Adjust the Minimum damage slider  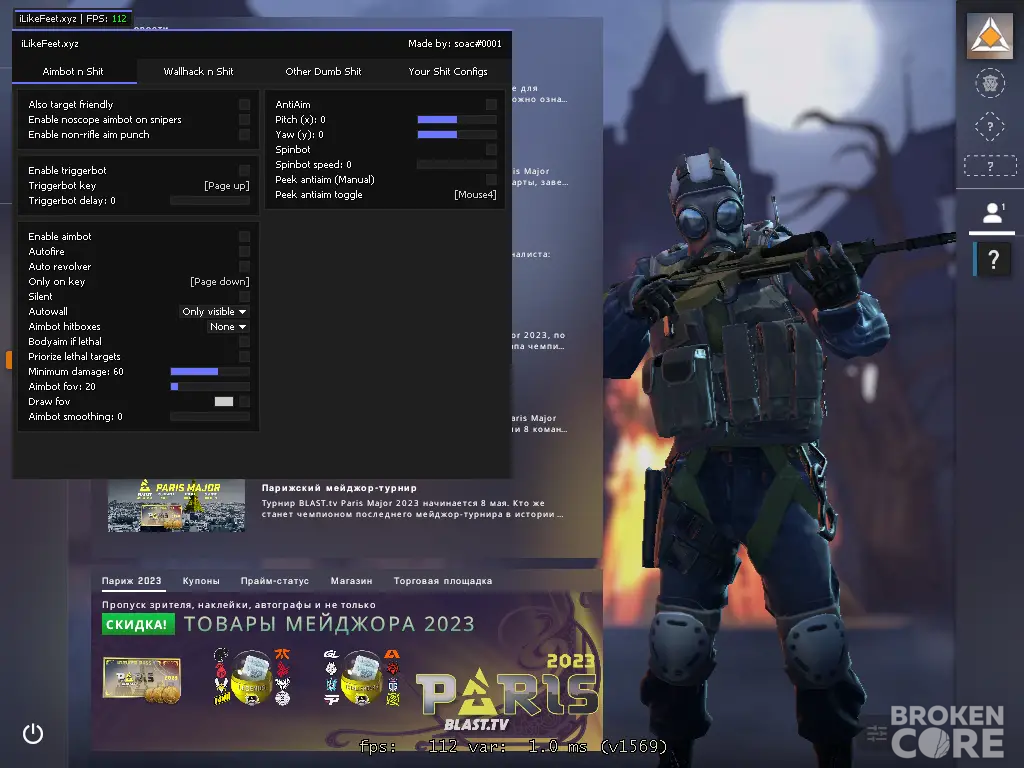[210, 372]
